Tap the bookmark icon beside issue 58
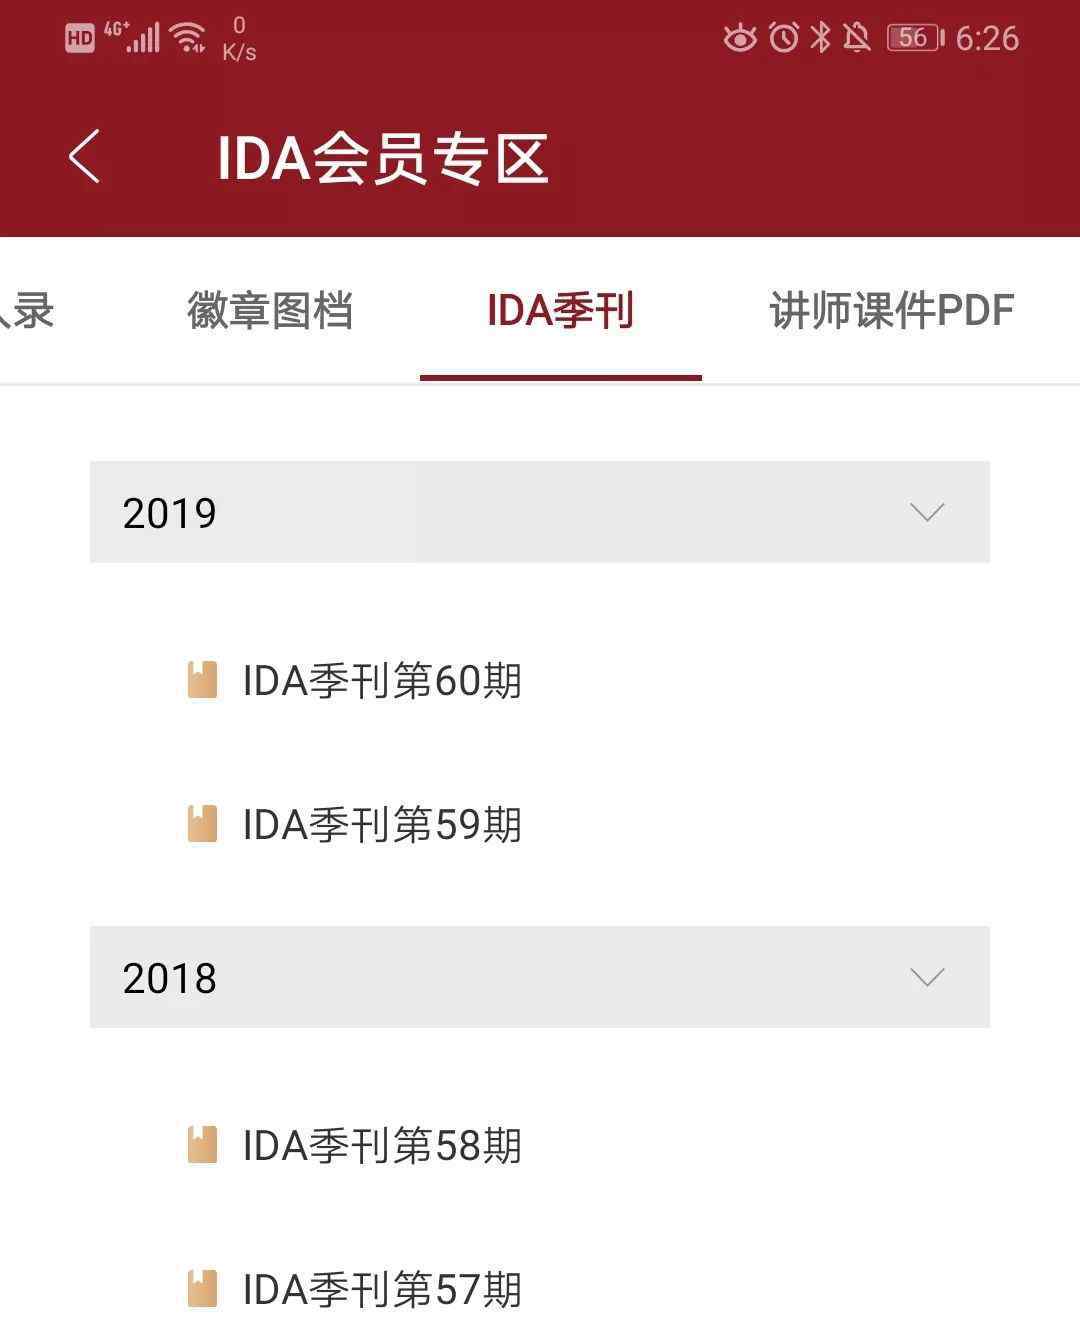This screenshot has height=1331, width=1080. pos(203,1145)
